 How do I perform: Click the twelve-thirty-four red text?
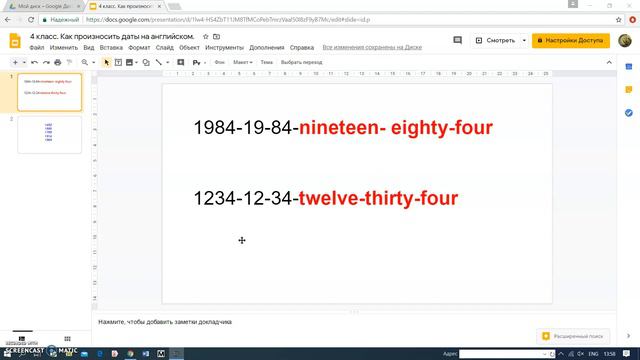coord(378,198)
